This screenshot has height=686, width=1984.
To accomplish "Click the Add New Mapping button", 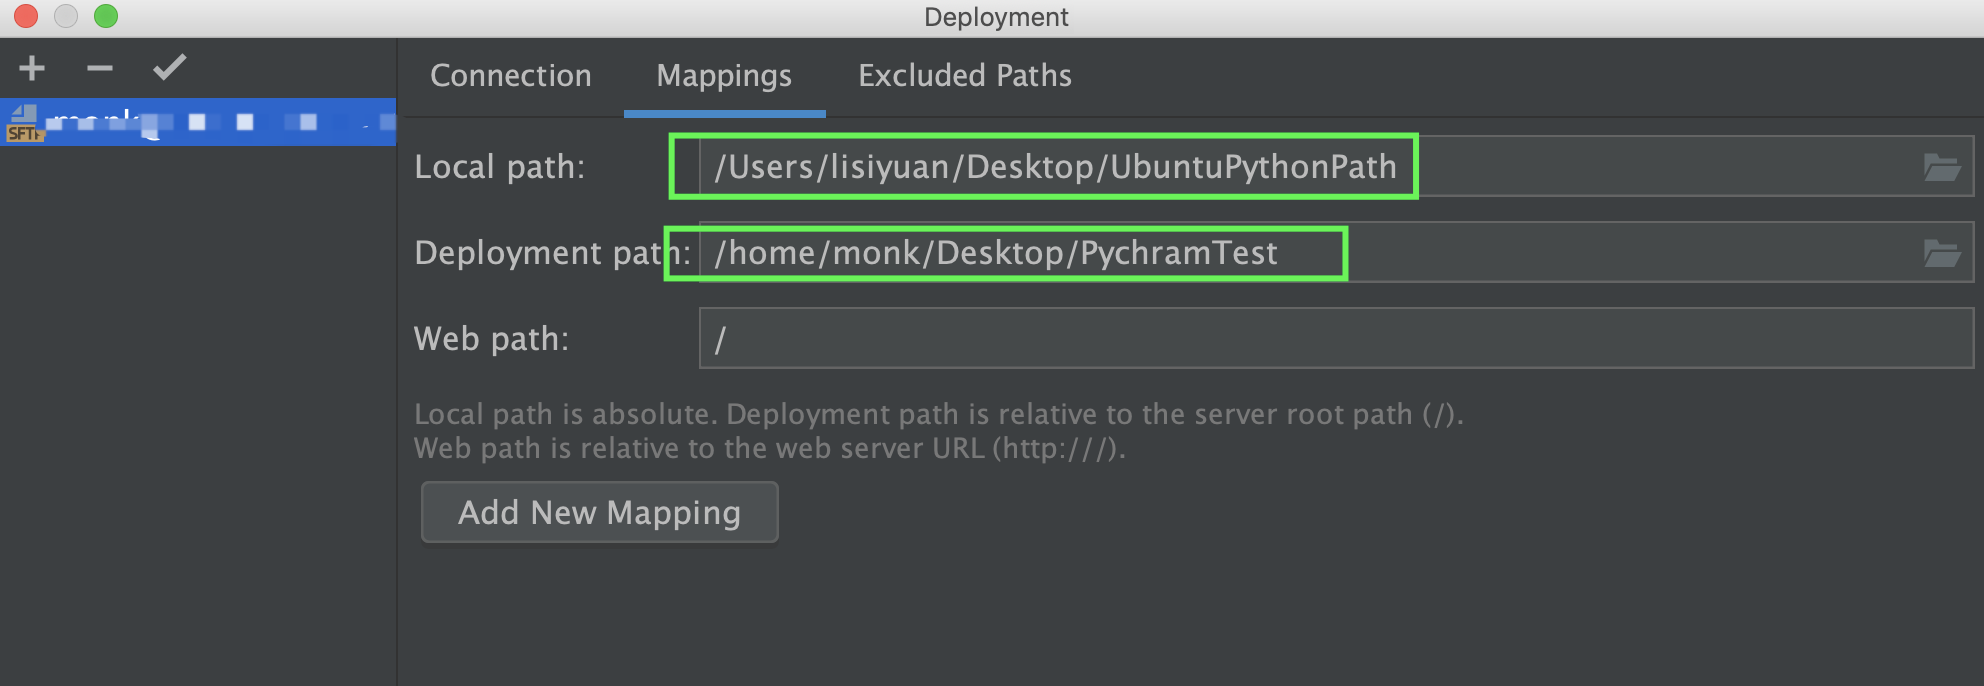I will click(600, 512).
